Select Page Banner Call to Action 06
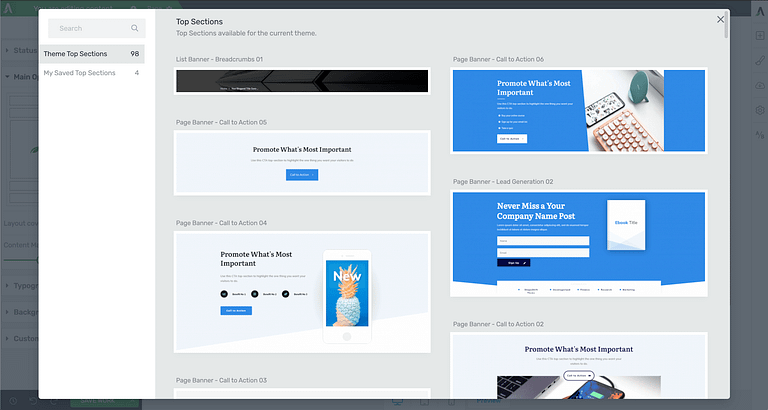Screen dimensions: 768x410 [579, 110]
